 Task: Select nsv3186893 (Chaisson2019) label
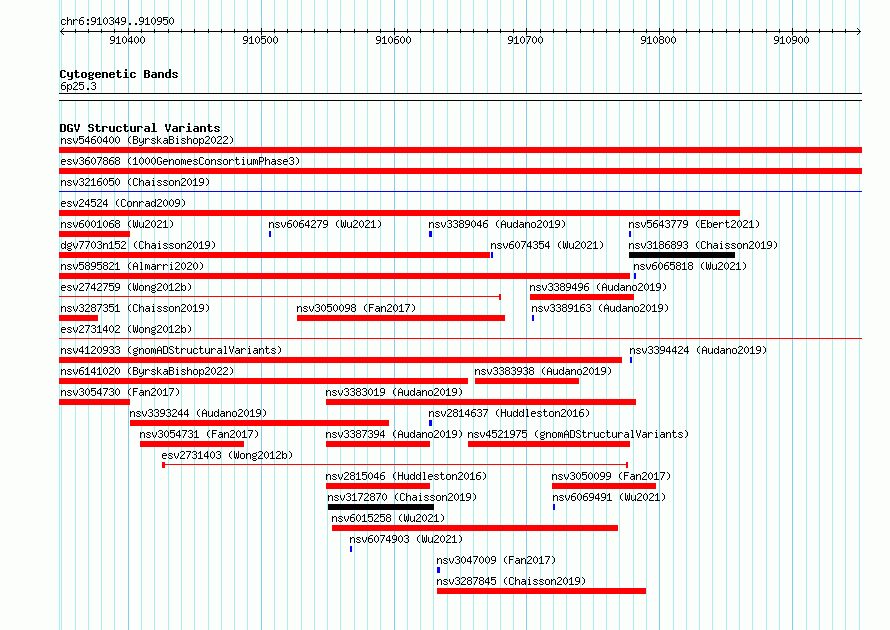703,245
